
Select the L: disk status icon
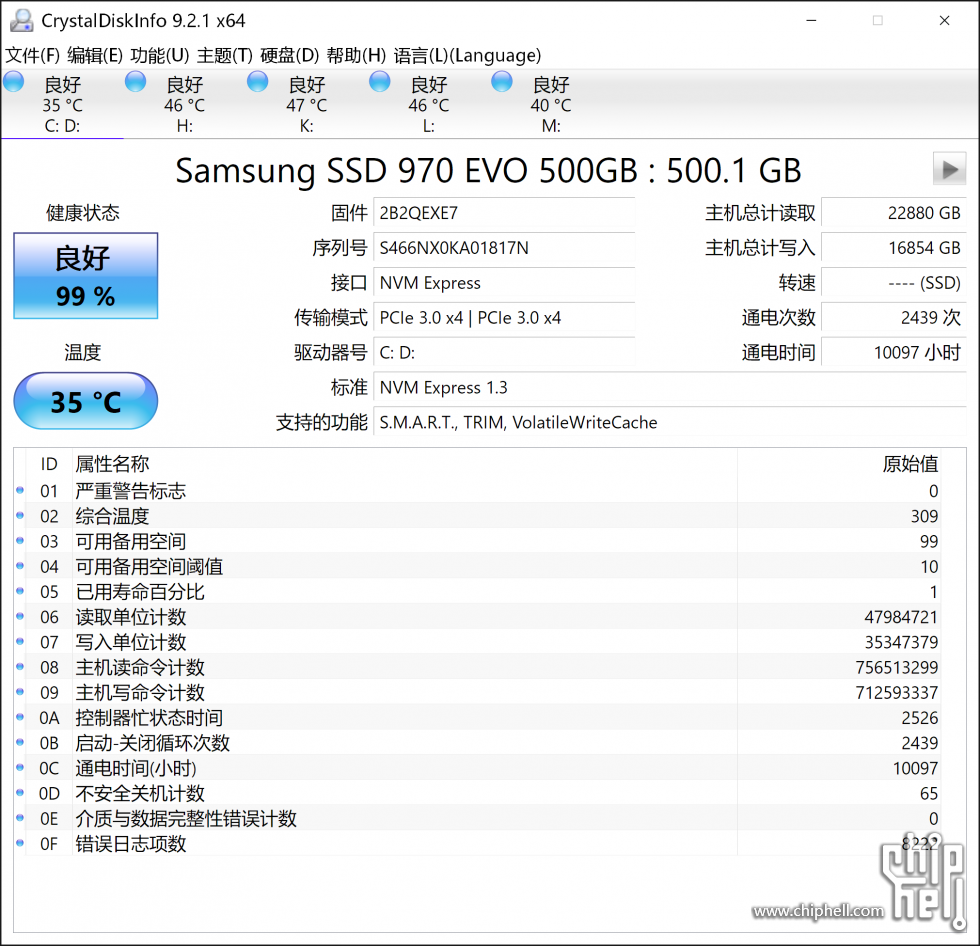(379, 82)
